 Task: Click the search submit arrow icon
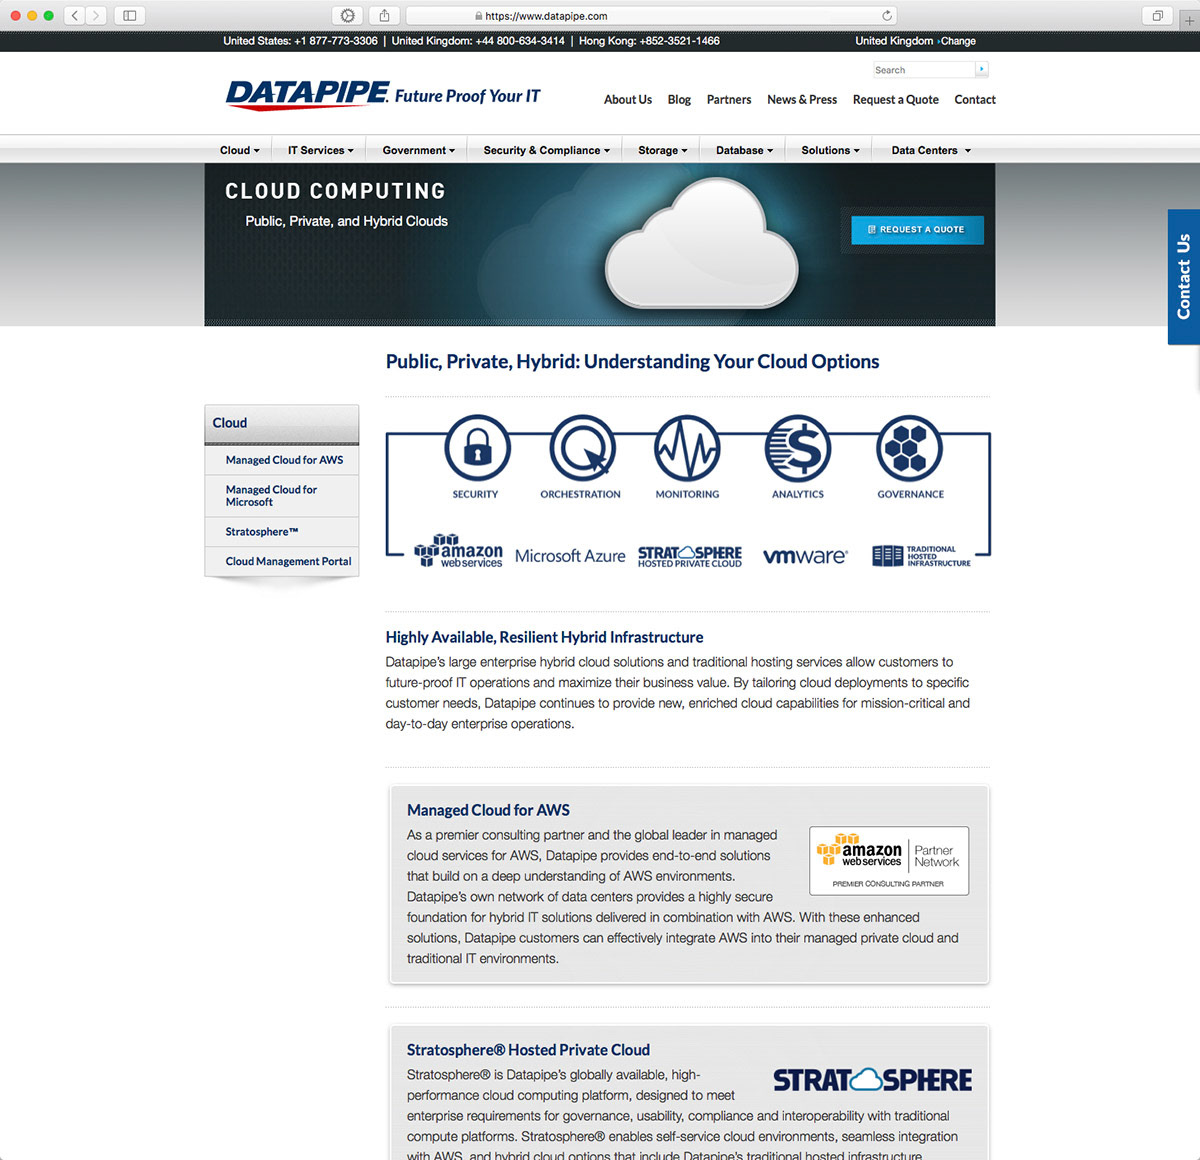coord(982,69)
